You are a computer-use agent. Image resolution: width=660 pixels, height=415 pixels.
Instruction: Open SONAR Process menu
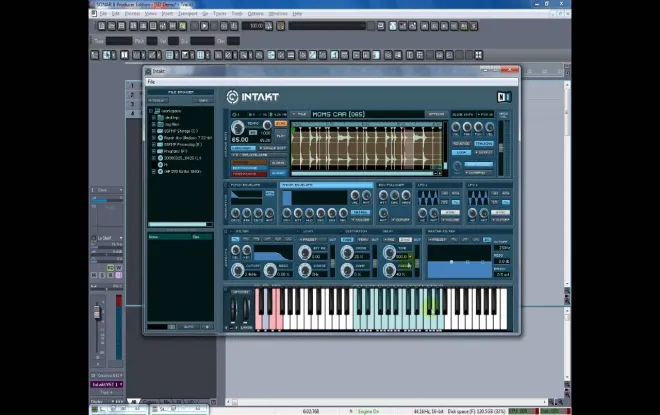click(132, 13)
